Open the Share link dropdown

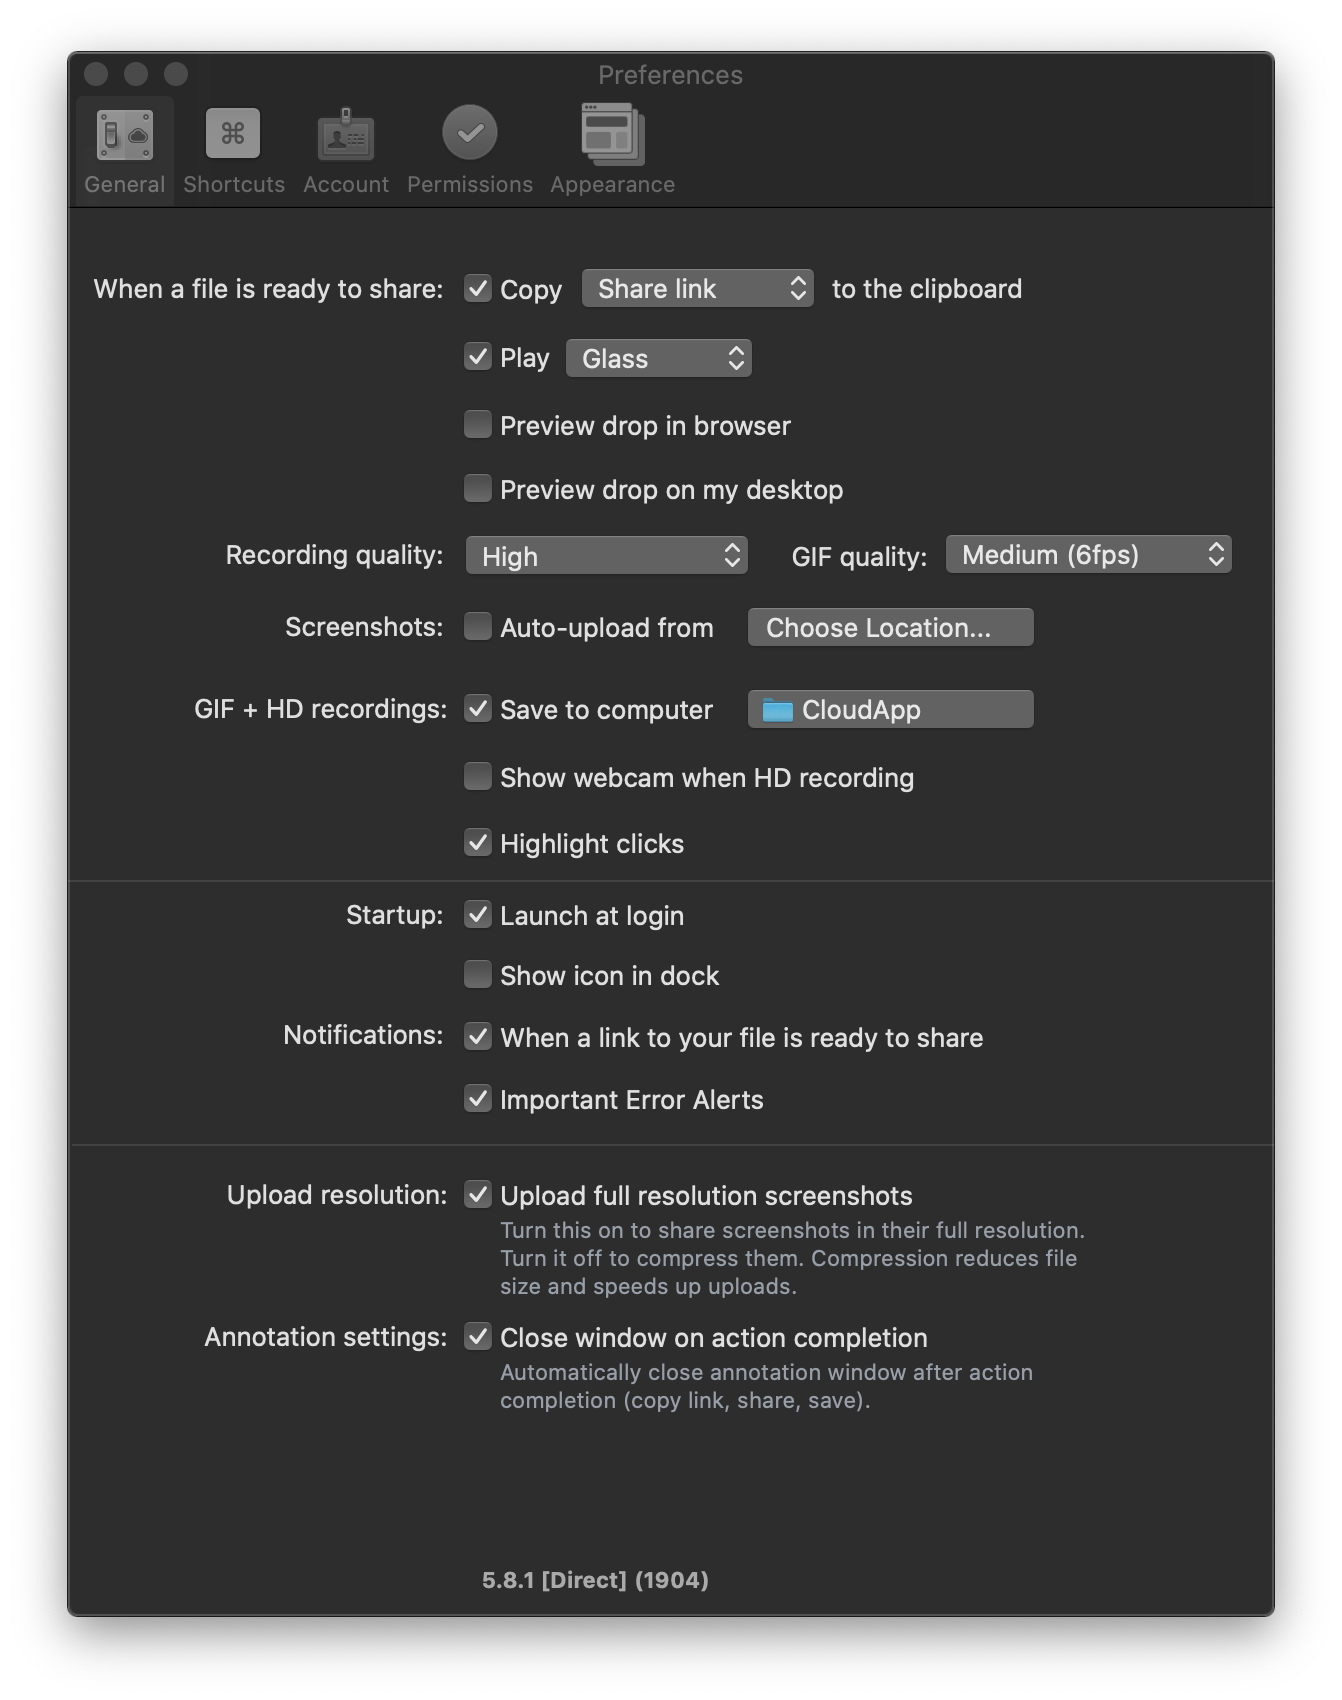point(698,289)
